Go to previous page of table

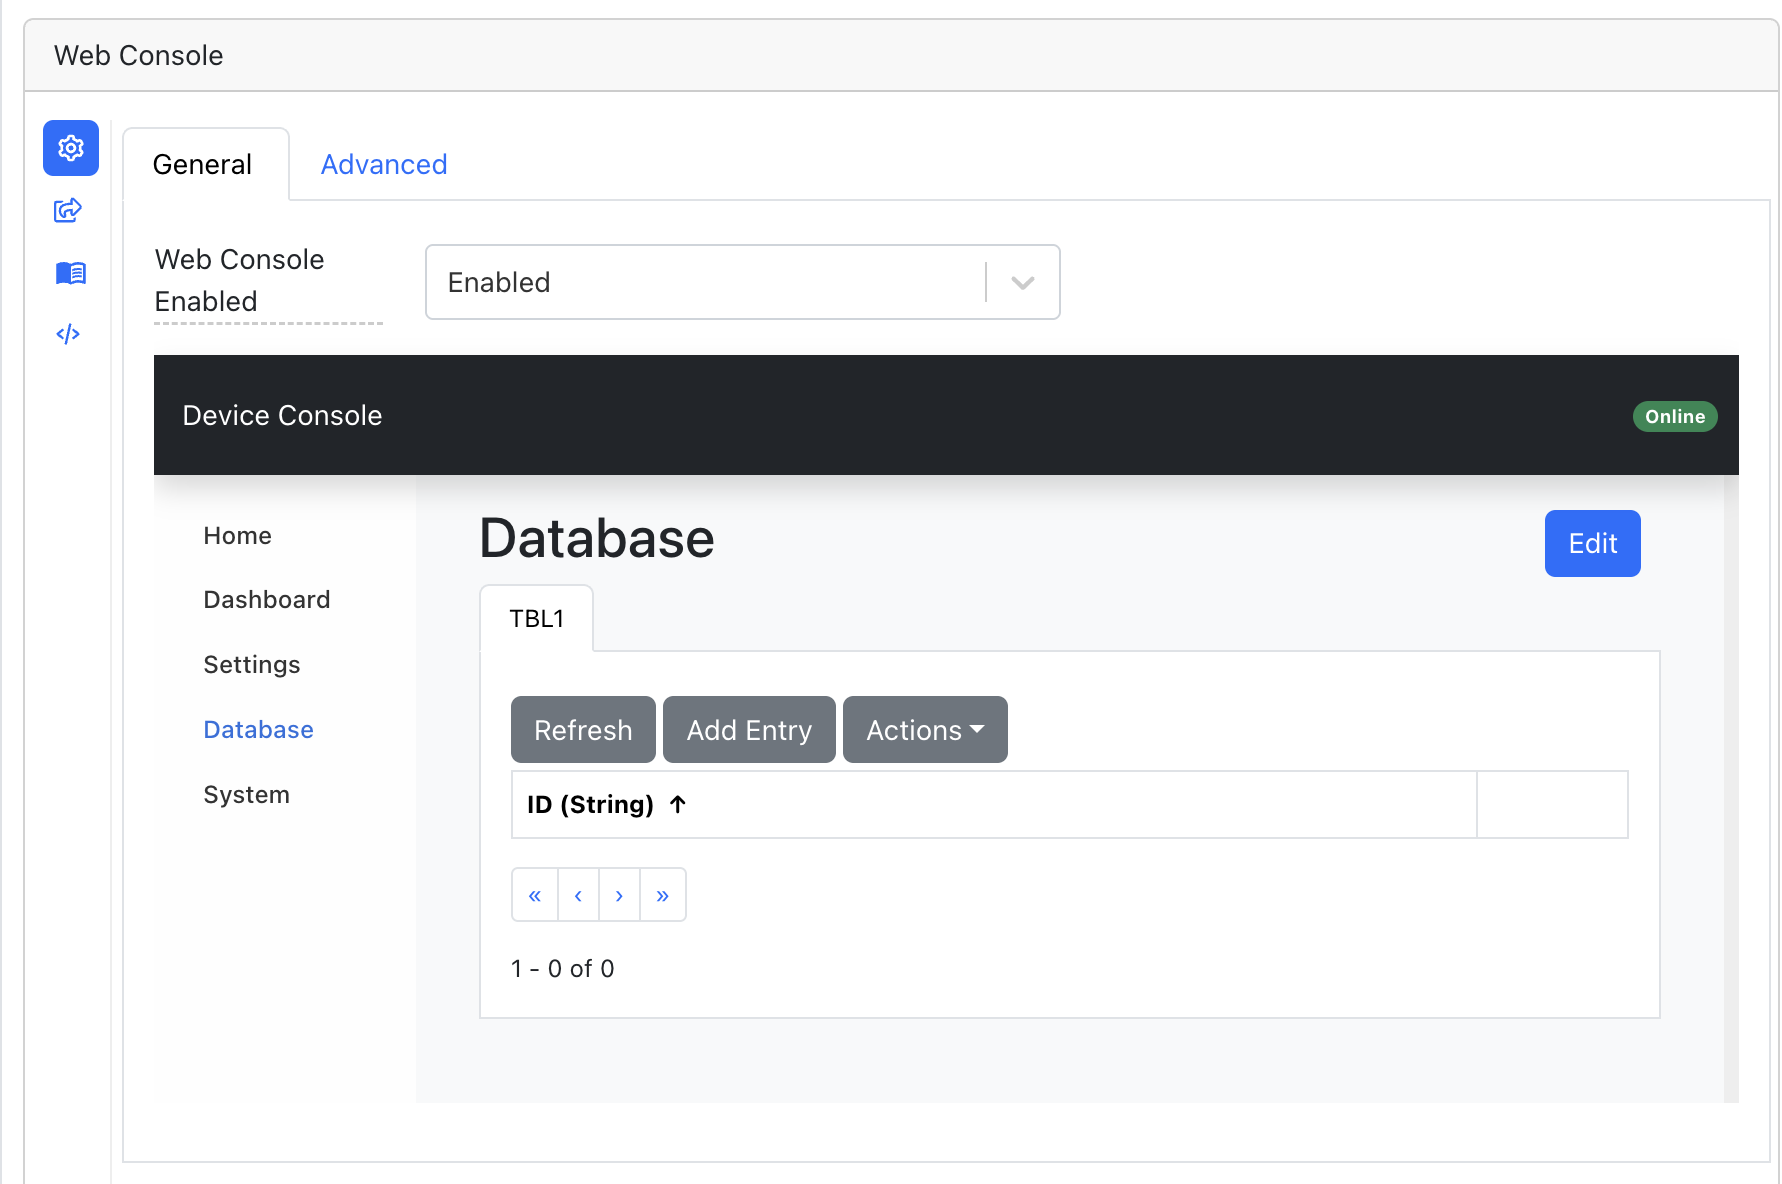point(578,895)
